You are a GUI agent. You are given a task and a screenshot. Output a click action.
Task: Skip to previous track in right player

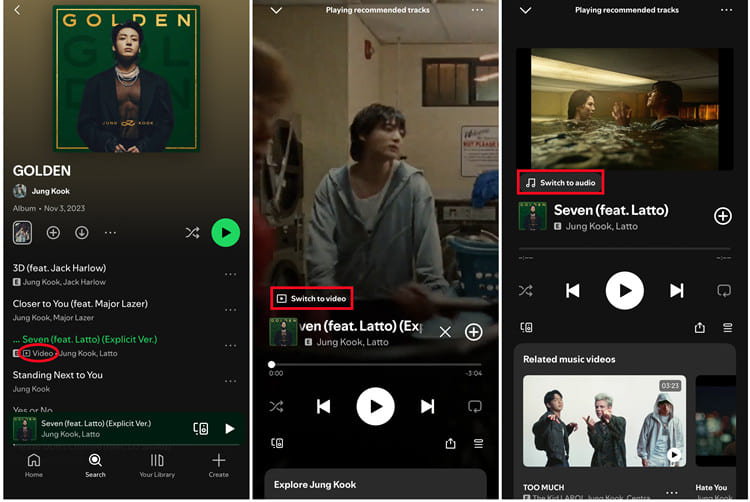573,291
